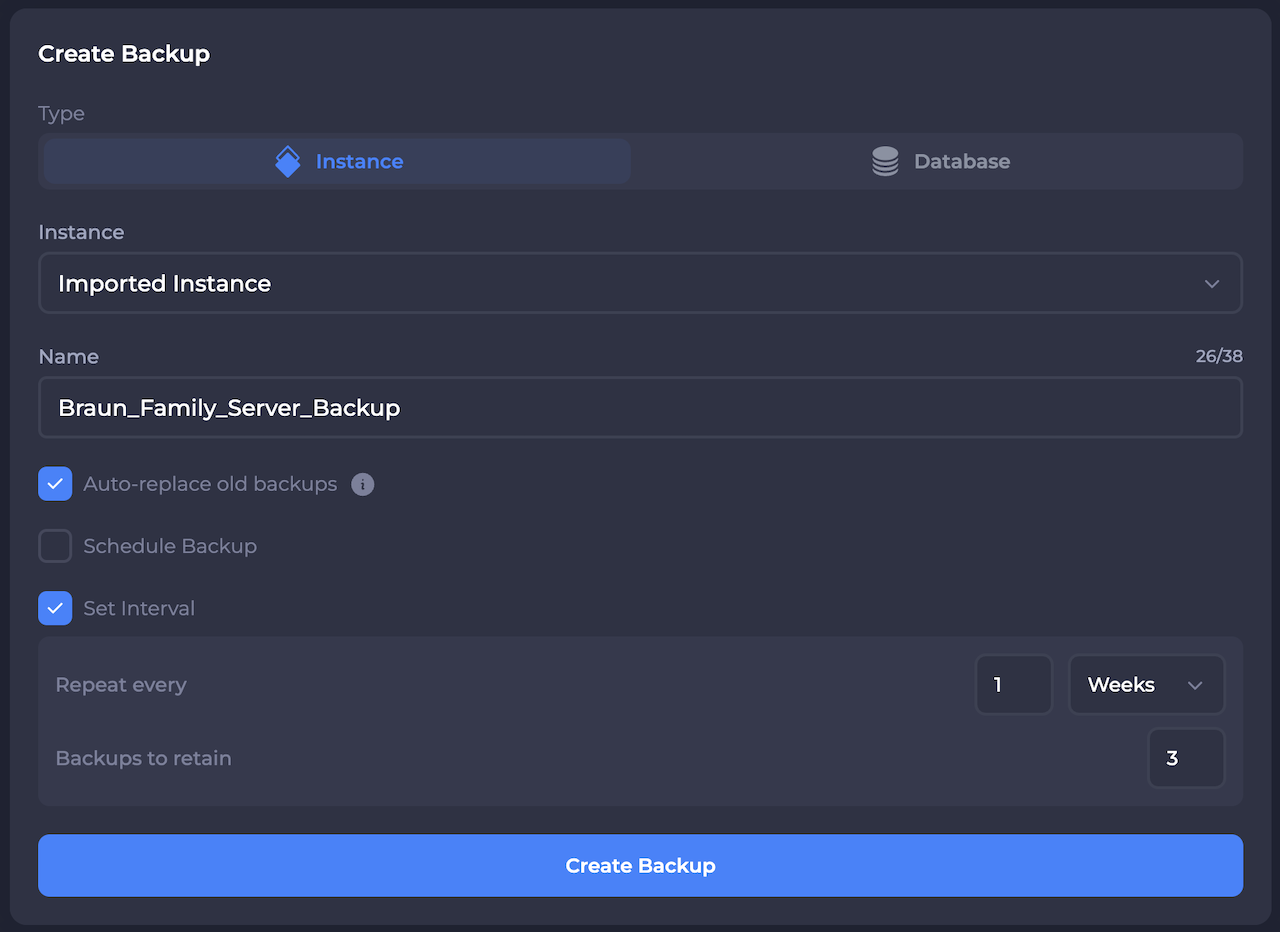Click the chevron in the Imported Instance selector

(x=1212, y=284)
